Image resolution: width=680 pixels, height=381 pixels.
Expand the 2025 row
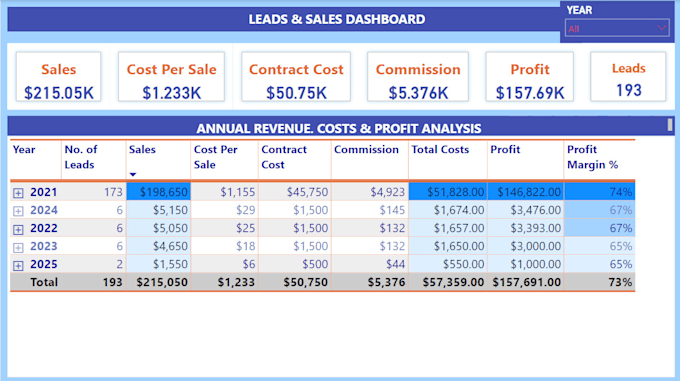click(18, 265)
